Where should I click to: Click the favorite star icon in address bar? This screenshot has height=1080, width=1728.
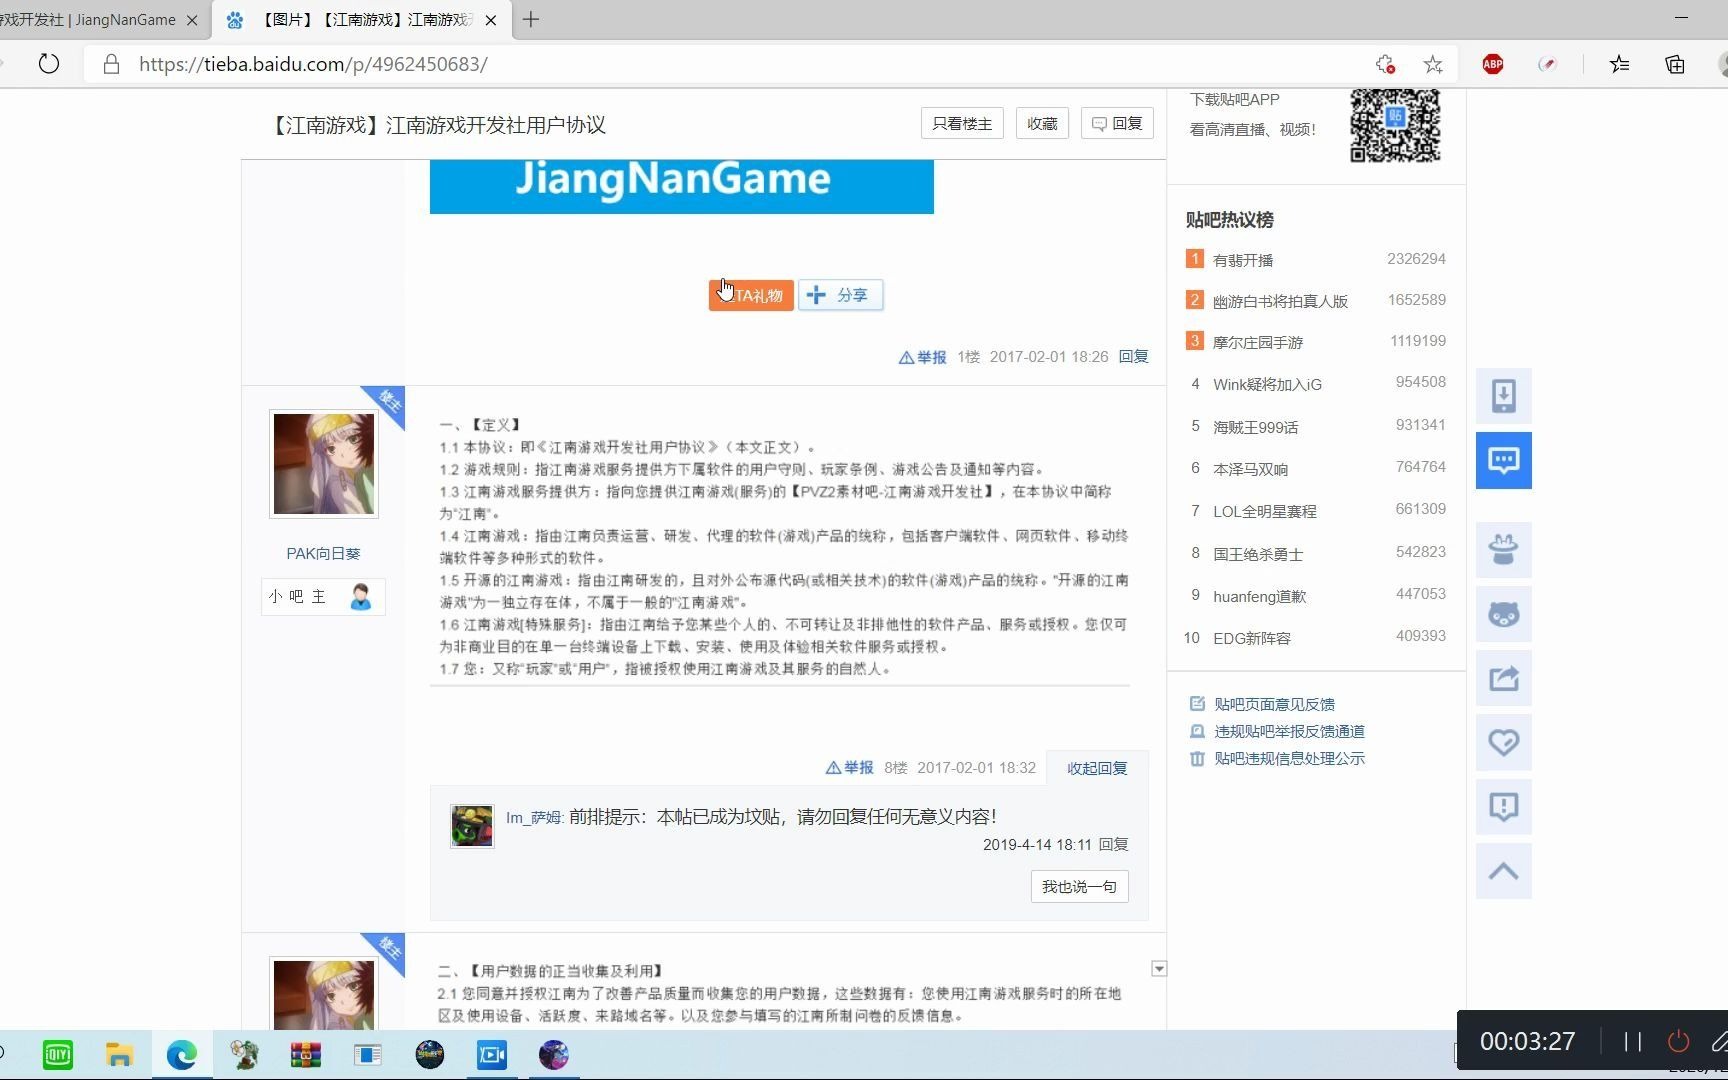[1433, 64]
